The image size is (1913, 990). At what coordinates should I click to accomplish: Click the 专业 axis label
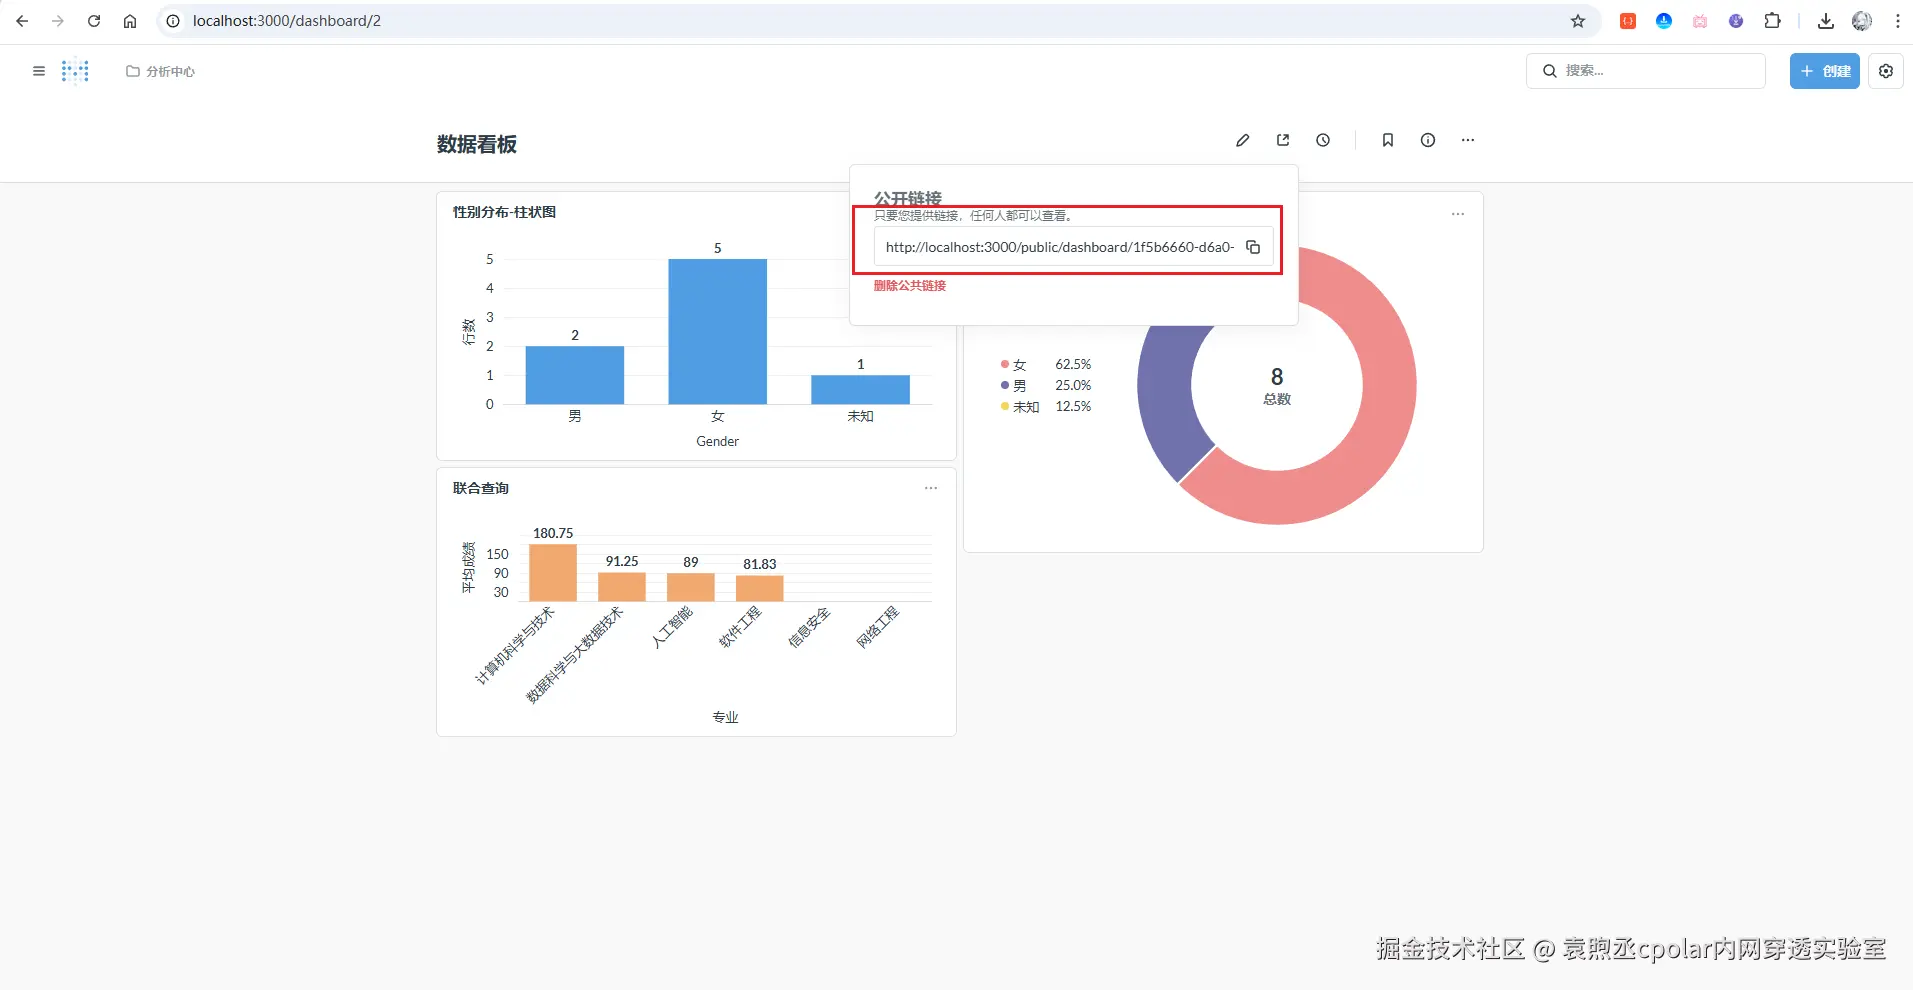coord(725,717)
